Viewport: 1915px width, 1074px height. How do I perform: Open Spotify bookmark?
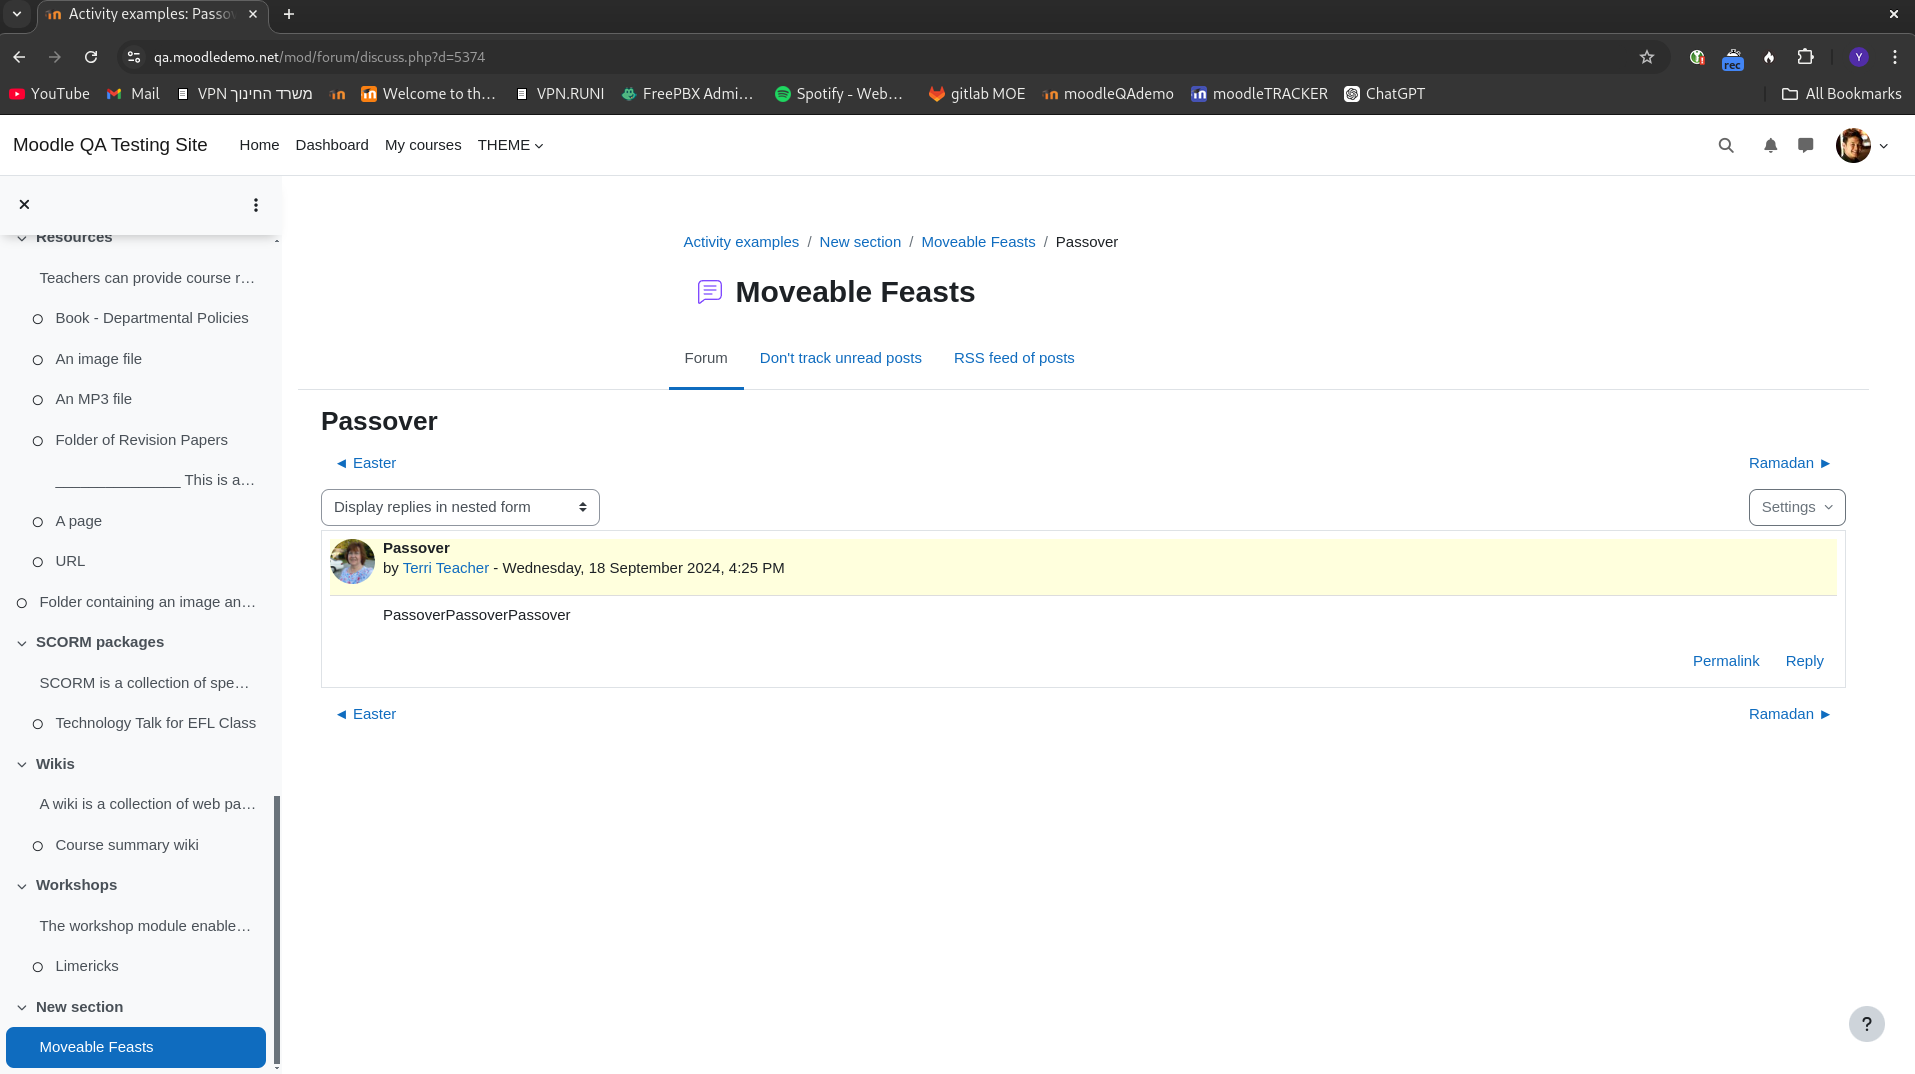point(839,94)
